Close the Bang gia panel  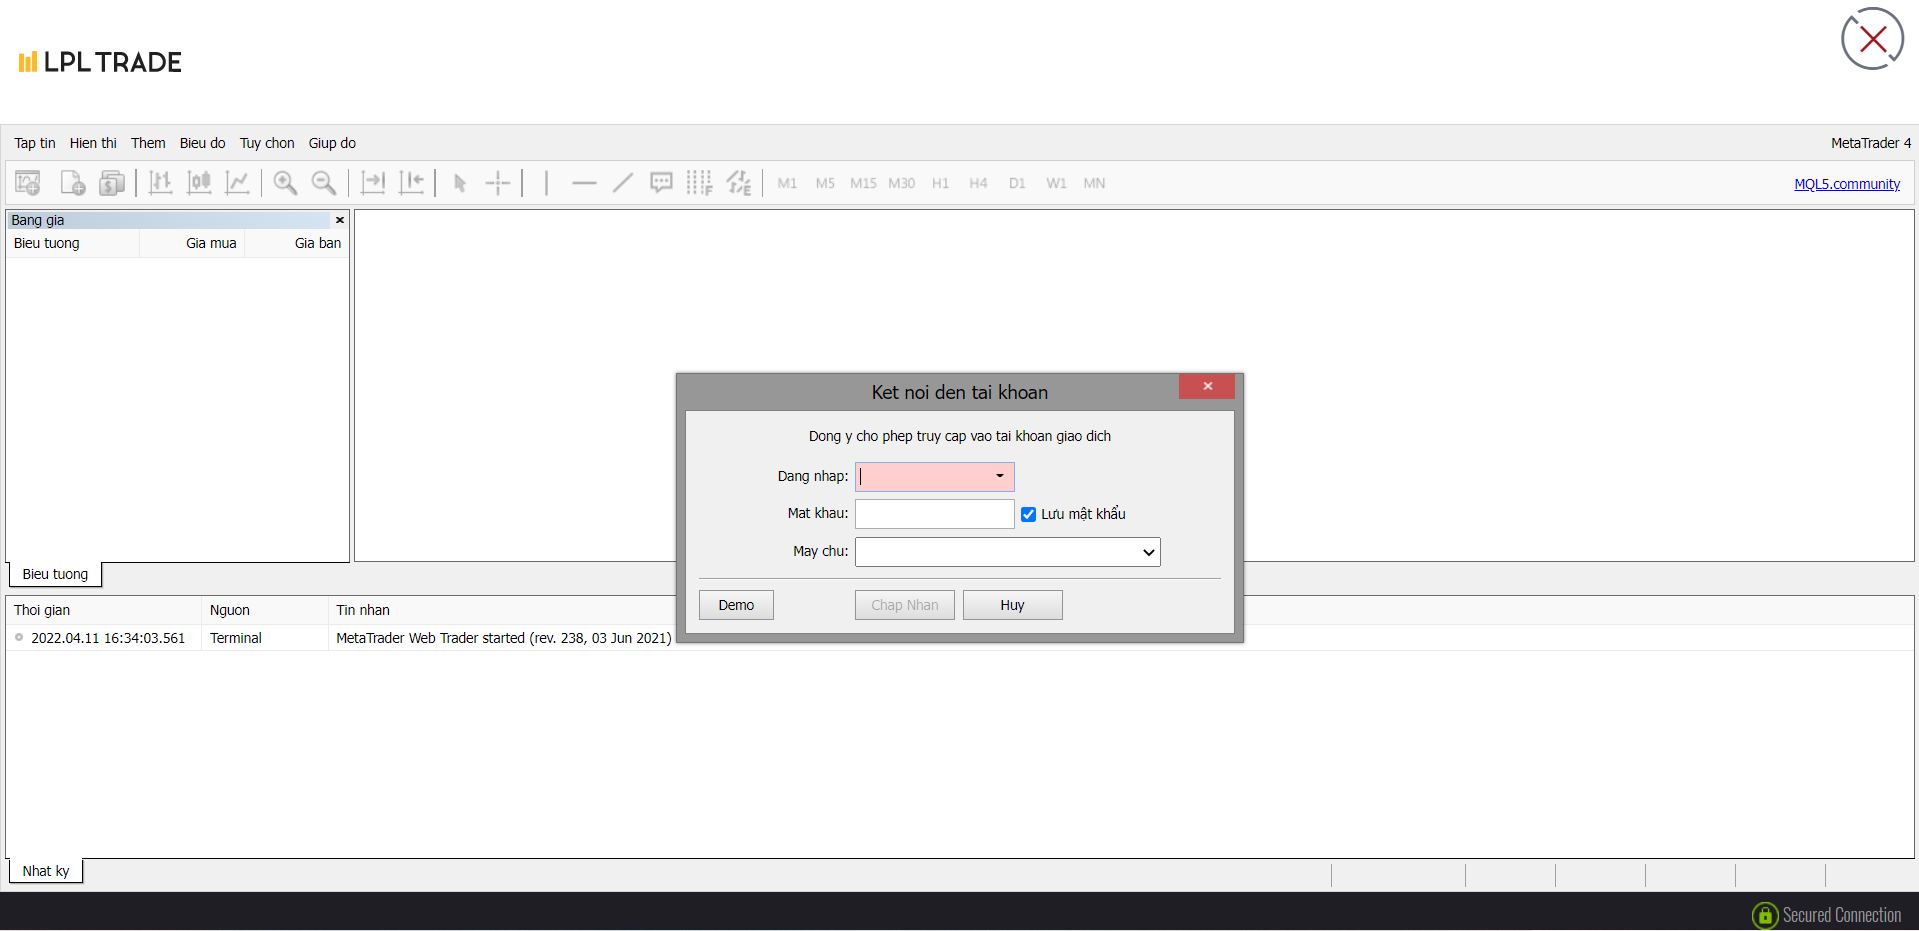(340, 220)
